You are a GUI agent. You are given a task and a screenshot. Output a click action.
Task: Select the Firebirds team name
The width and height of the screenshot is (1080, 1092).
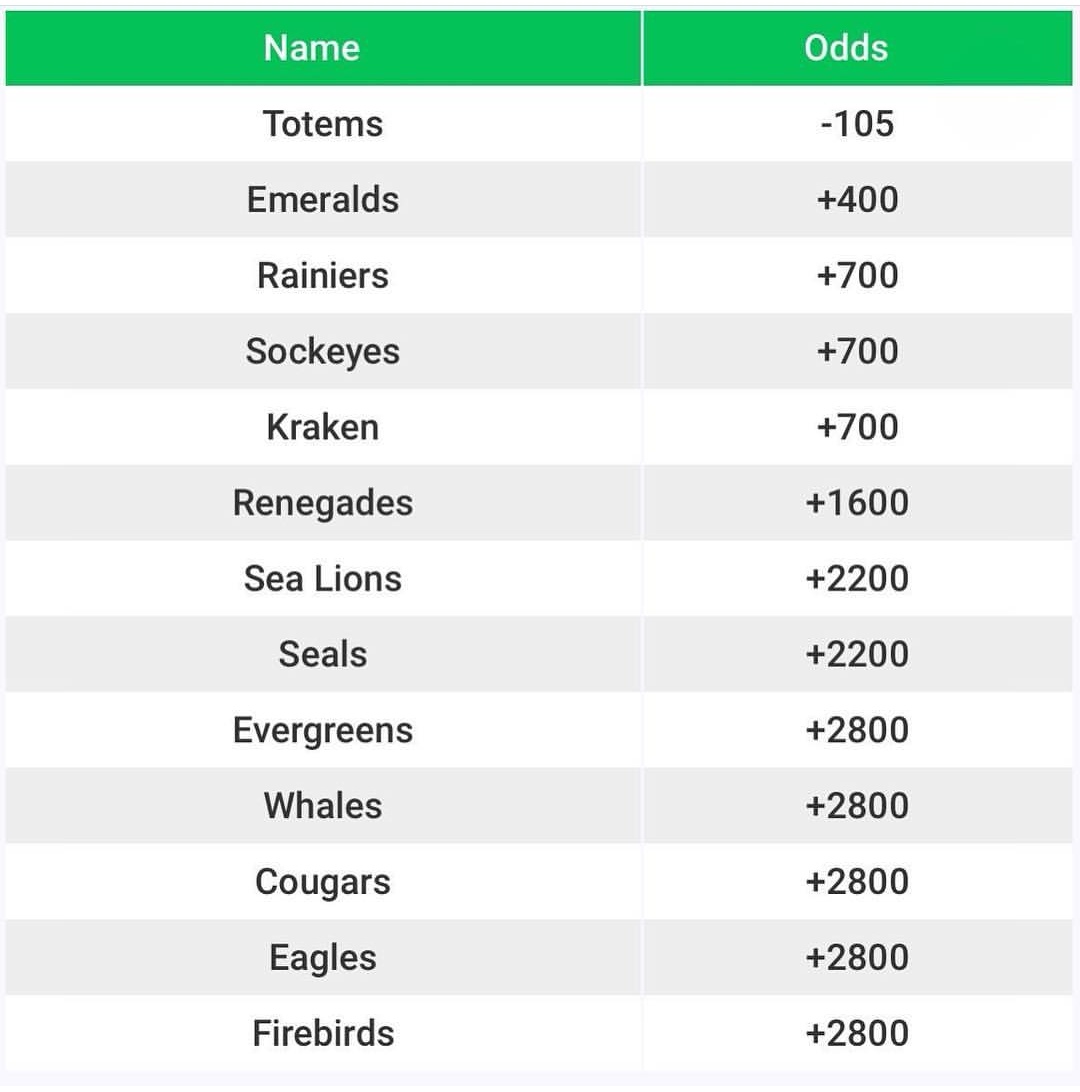coord(323,1033)
